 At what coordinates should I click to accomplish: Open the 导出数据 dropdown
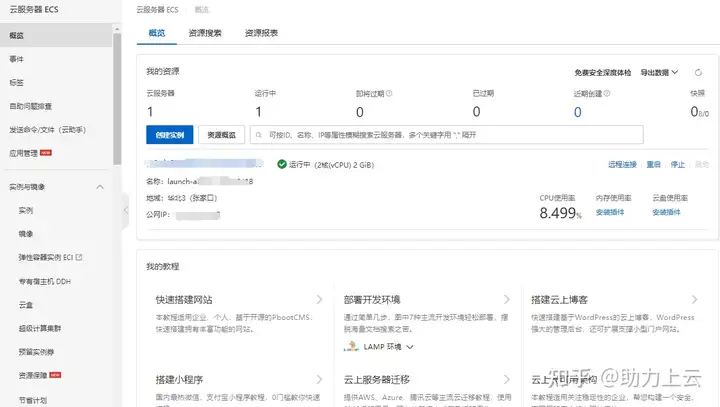point(659,73)
